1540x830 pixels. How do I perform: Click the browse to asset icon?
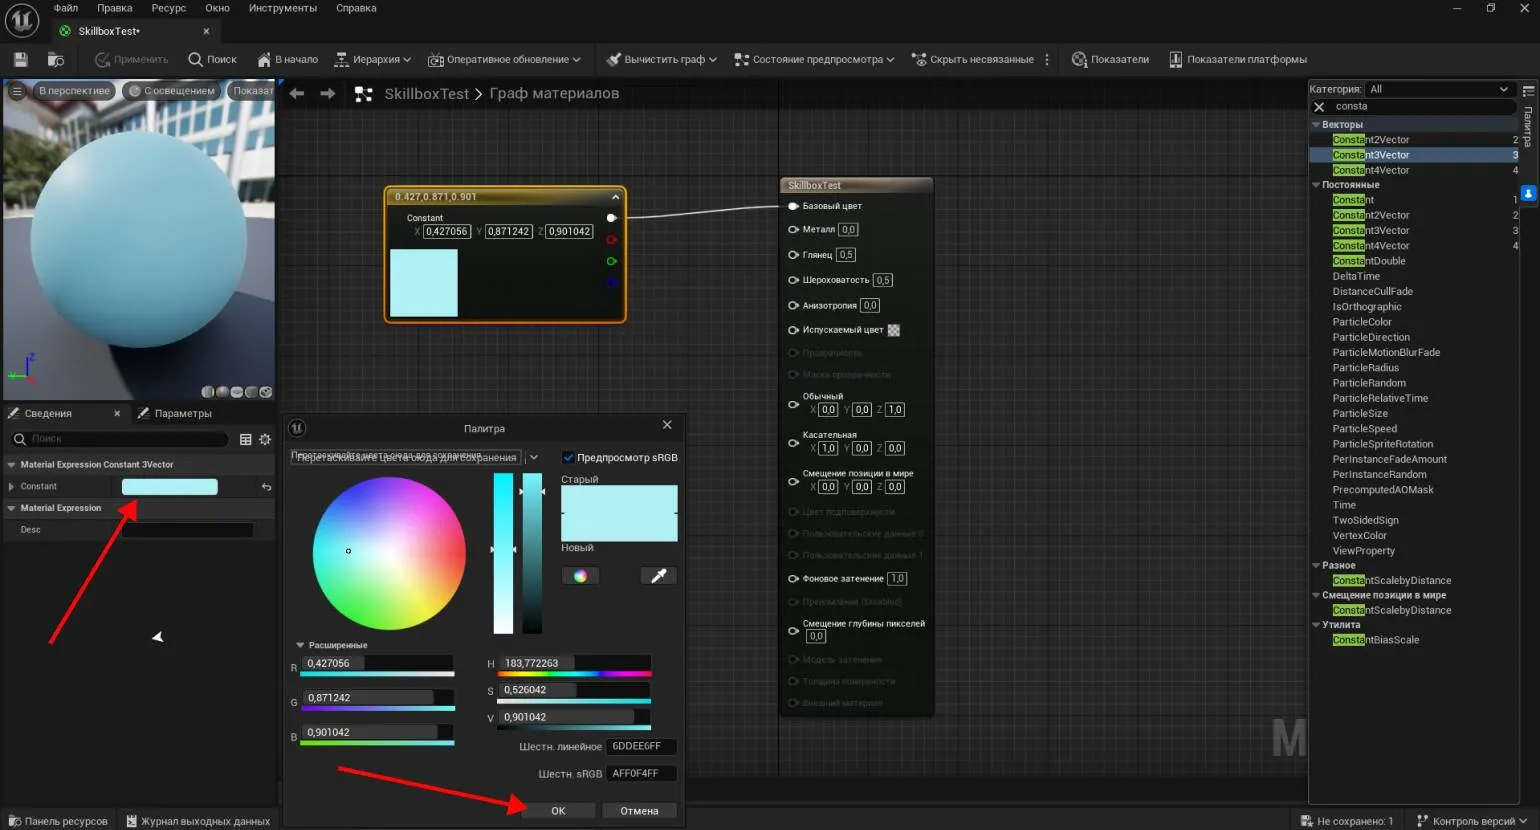click(x=56, y=60)
